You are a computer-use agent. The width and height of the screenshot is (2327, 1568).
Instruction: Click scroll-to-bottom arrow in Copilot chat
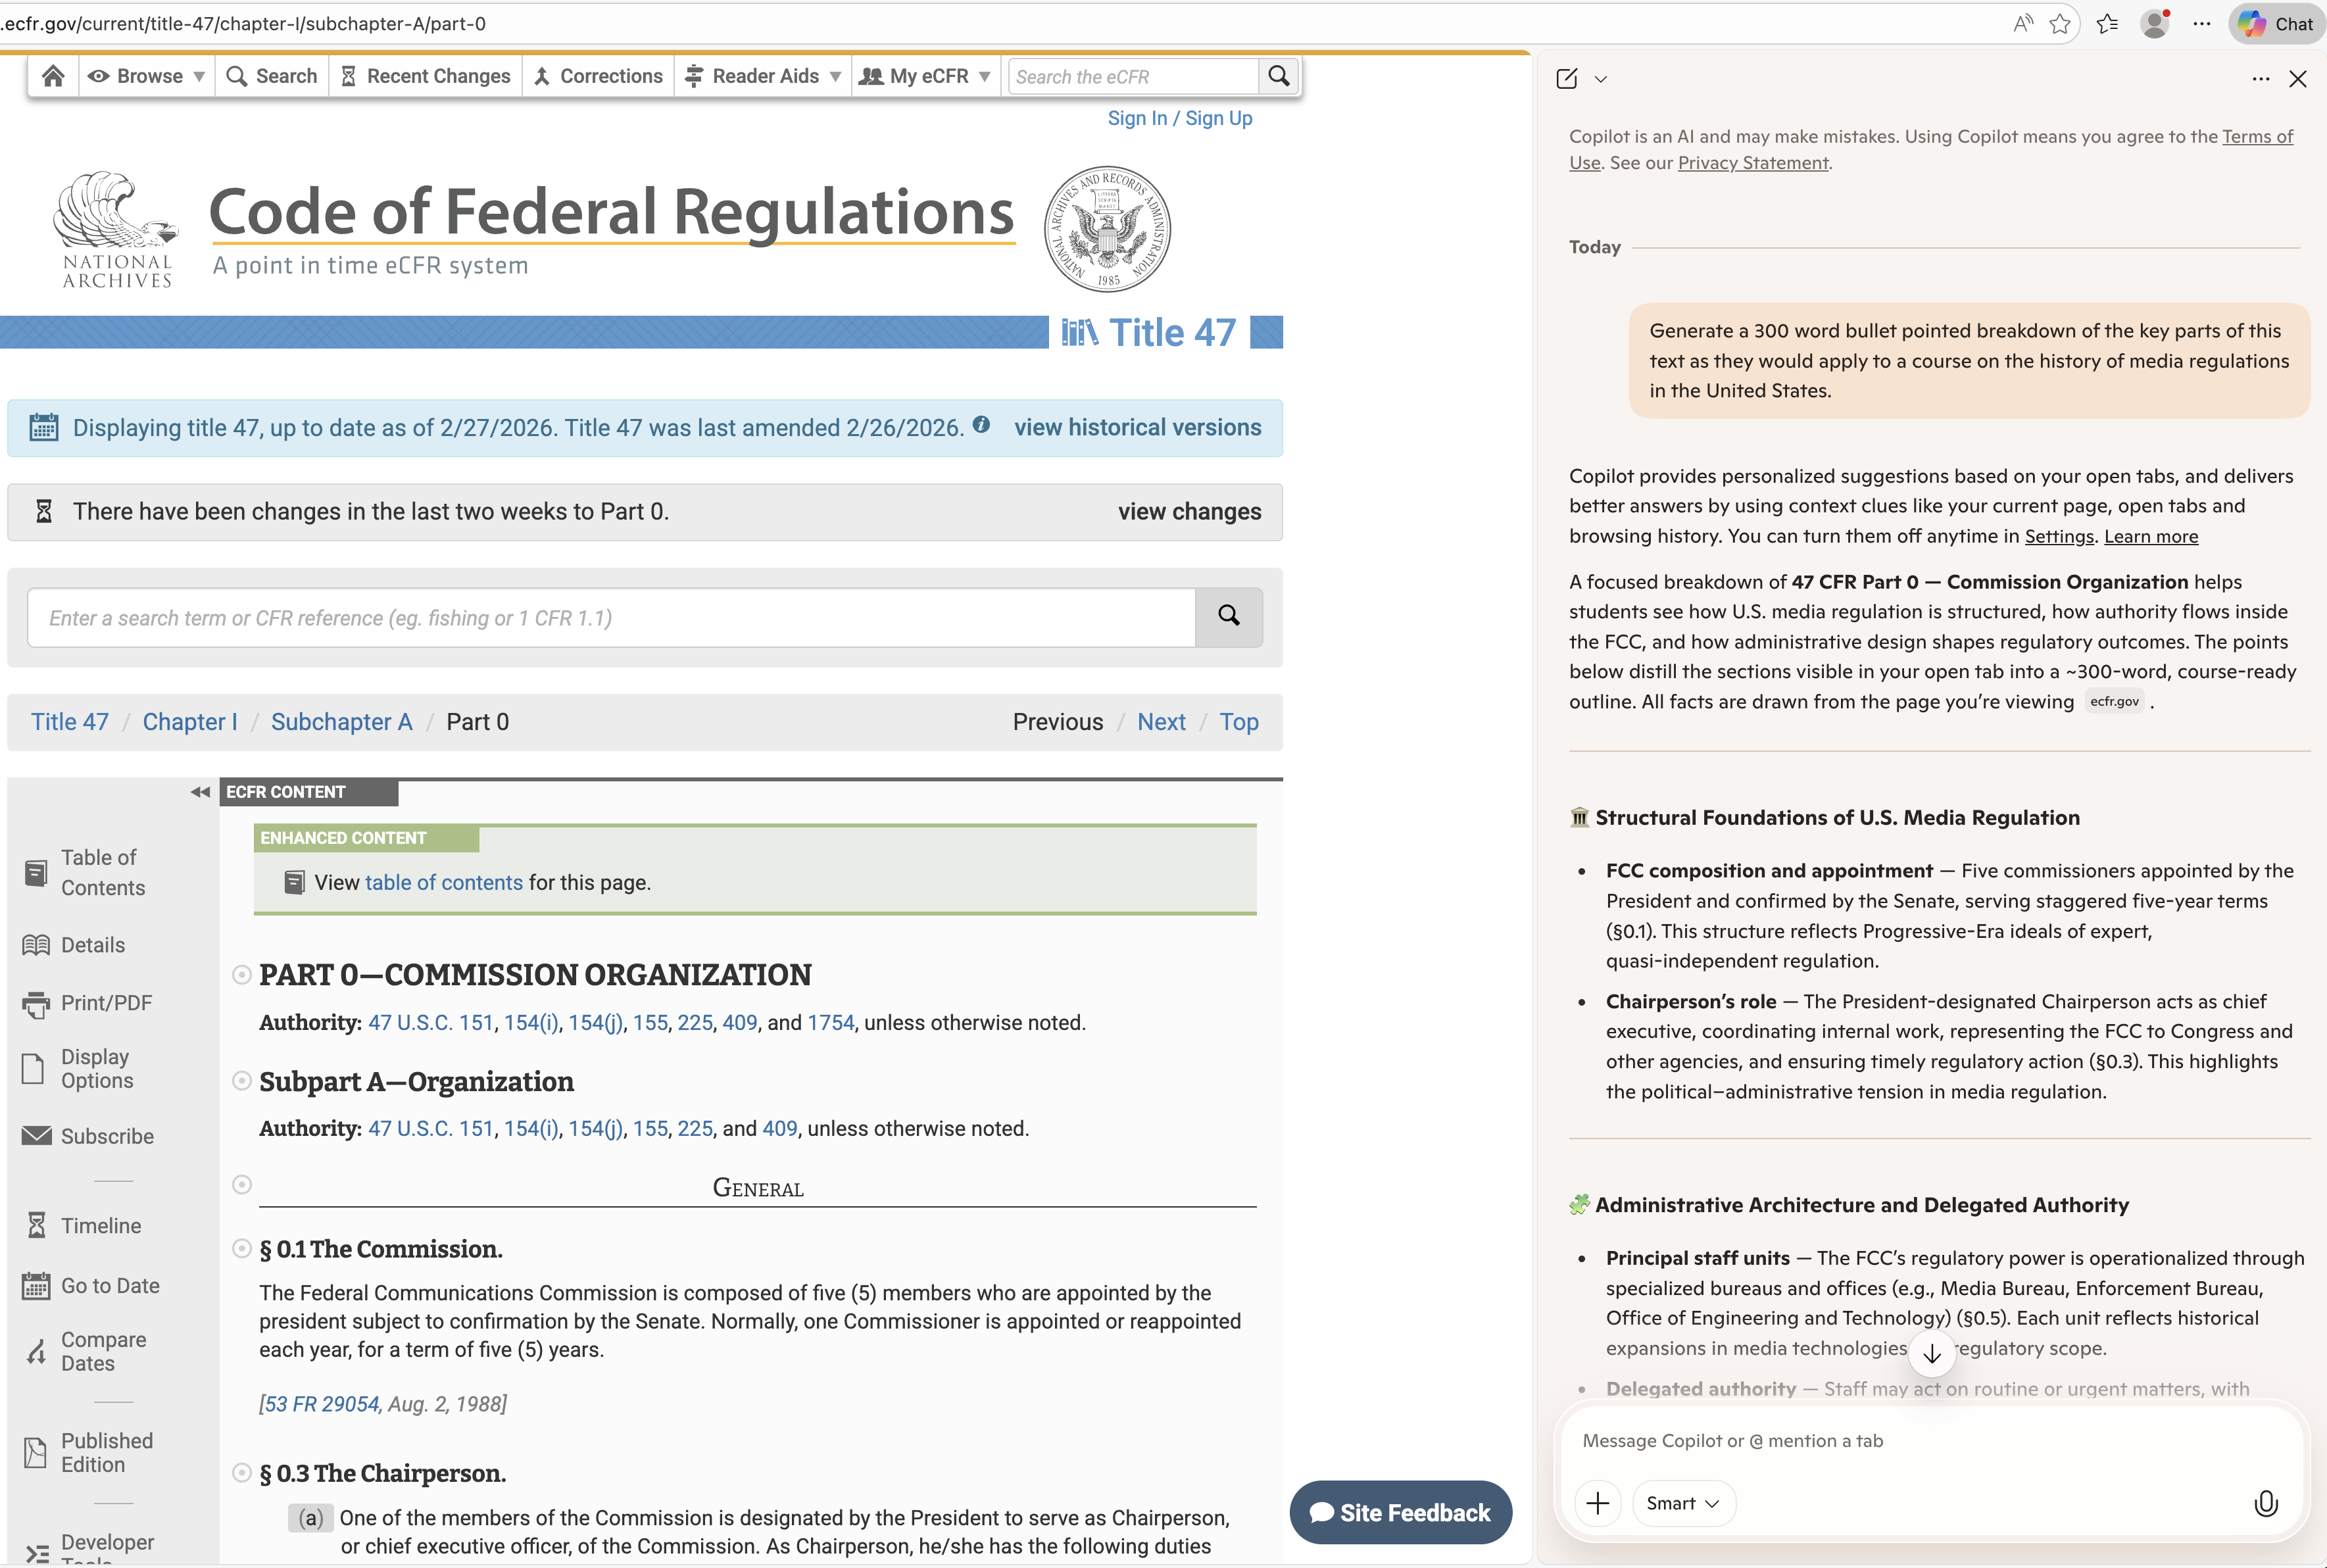1931,1354
